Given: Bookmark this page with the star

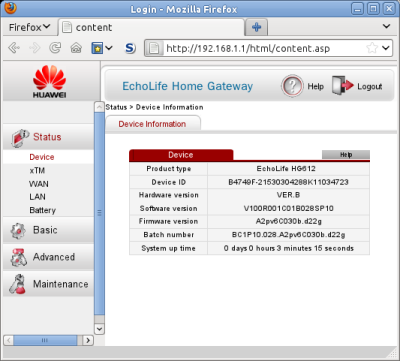Looking at the screenshot, I should click(372, 48).
